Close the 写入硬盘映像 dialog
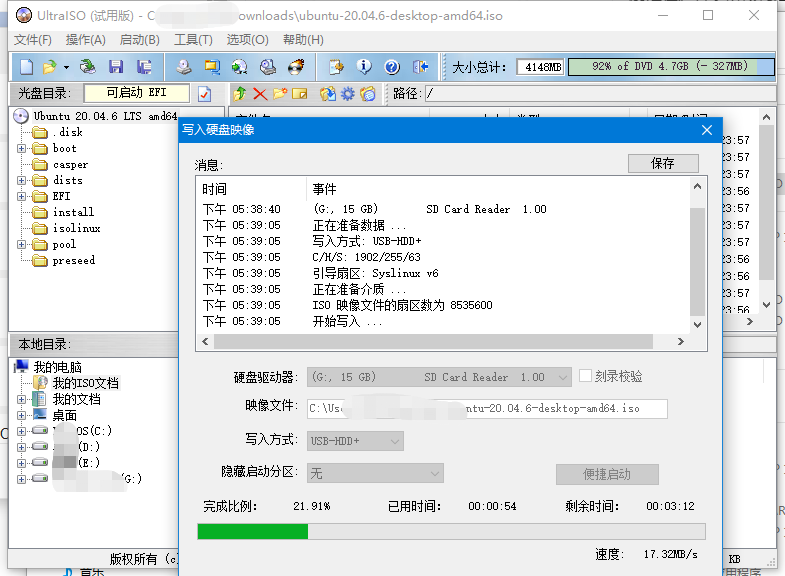Screen dimensions: 785x576 click(707, 130)
